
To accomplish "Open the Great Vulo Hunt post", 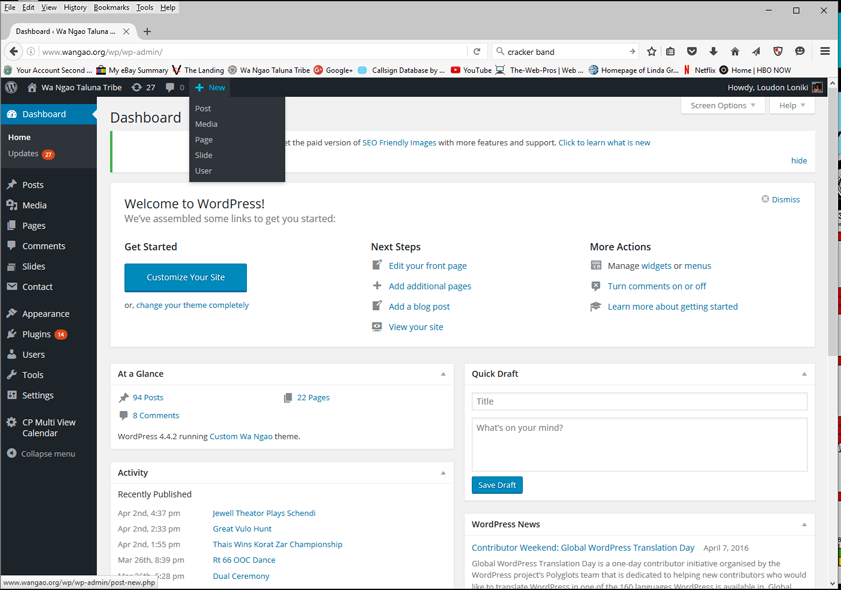I will pyautogui.click(x=242, y=528).
